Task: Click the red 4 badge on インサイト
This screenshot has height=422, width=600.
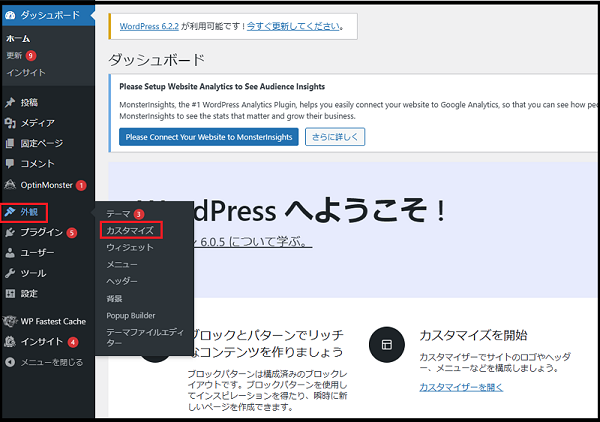Action: (73, 342)
